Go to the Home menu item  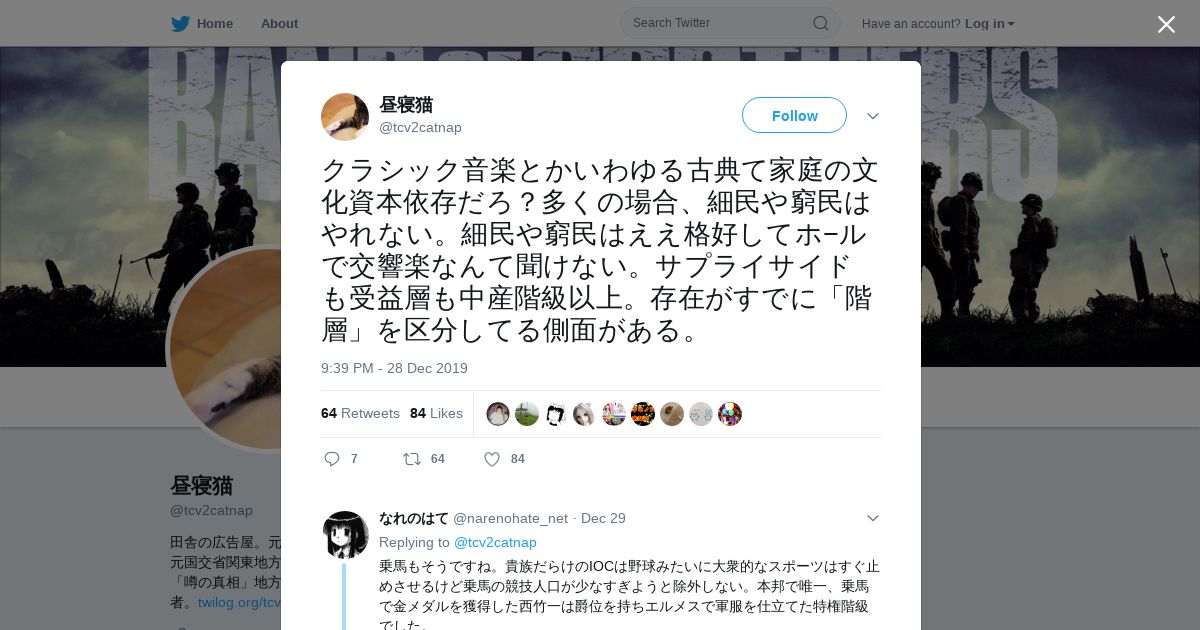(214, 23)
